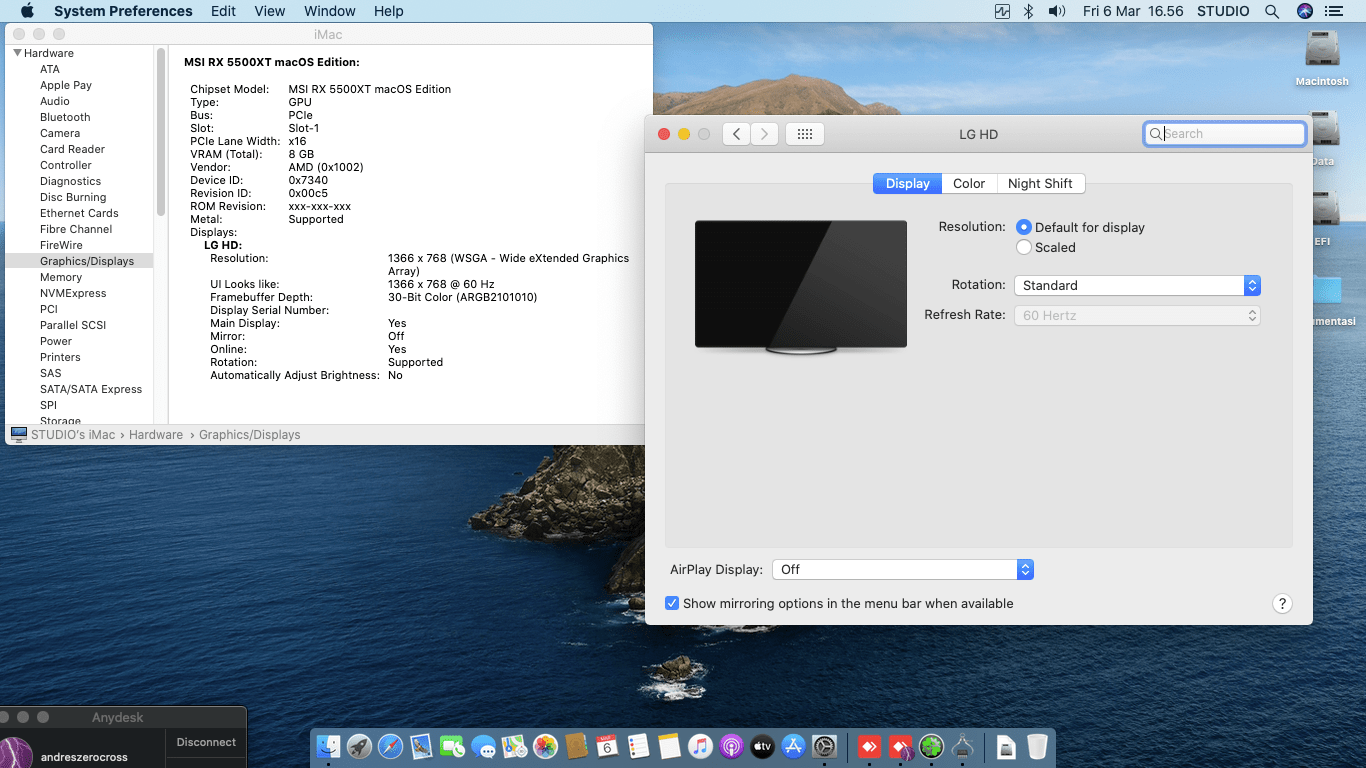1366x768 pixels.
Task: Open the Trash in the Dock
Action: (1037, 746)
